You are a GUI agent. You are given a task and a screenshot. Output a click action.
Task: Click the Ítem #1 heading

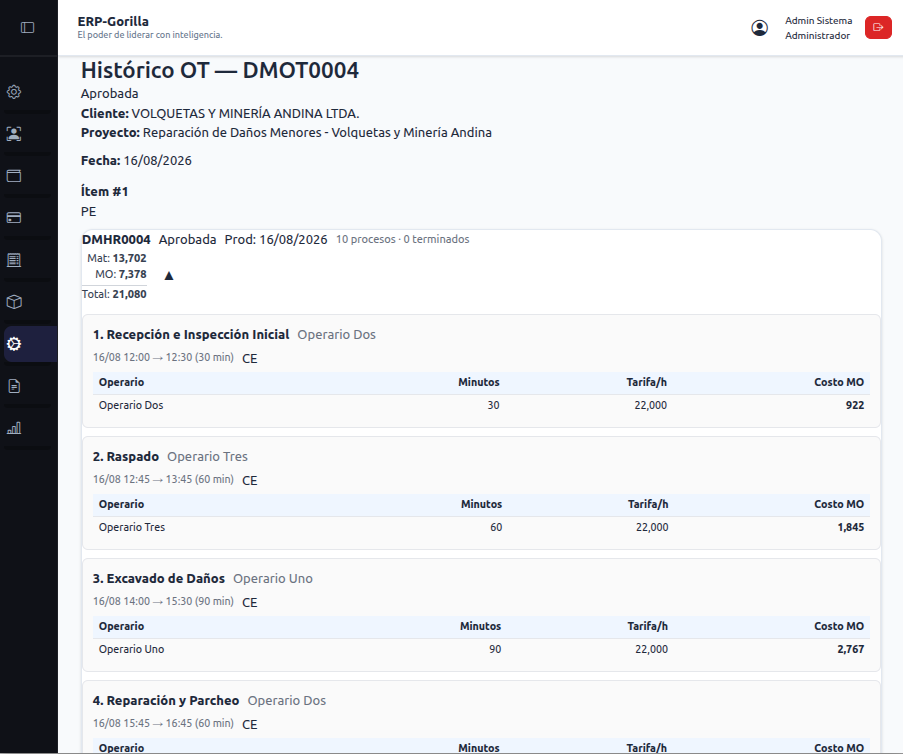(x=104, y=191)
